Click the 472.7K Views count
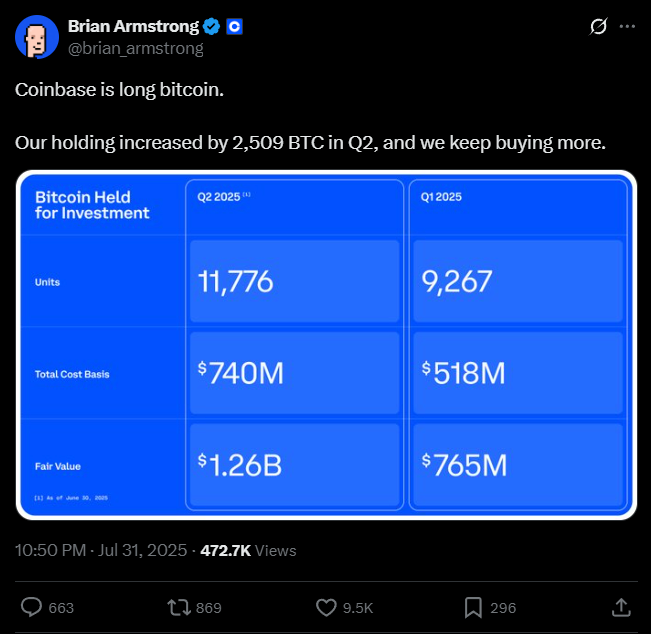 248,551
